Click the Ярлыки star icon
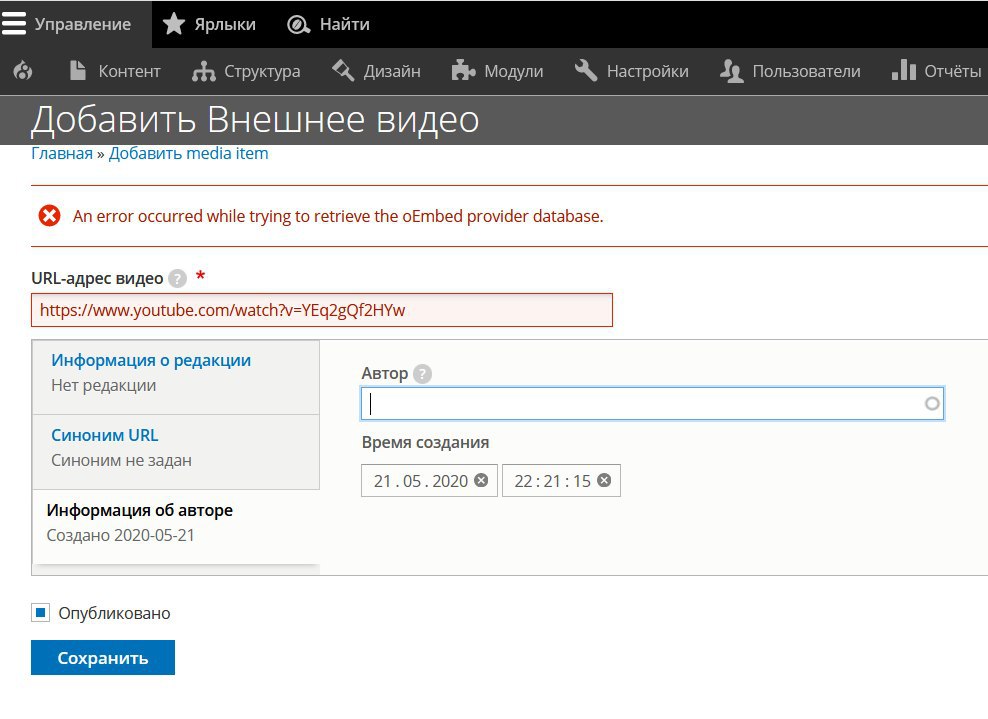 tap(174, 24)
